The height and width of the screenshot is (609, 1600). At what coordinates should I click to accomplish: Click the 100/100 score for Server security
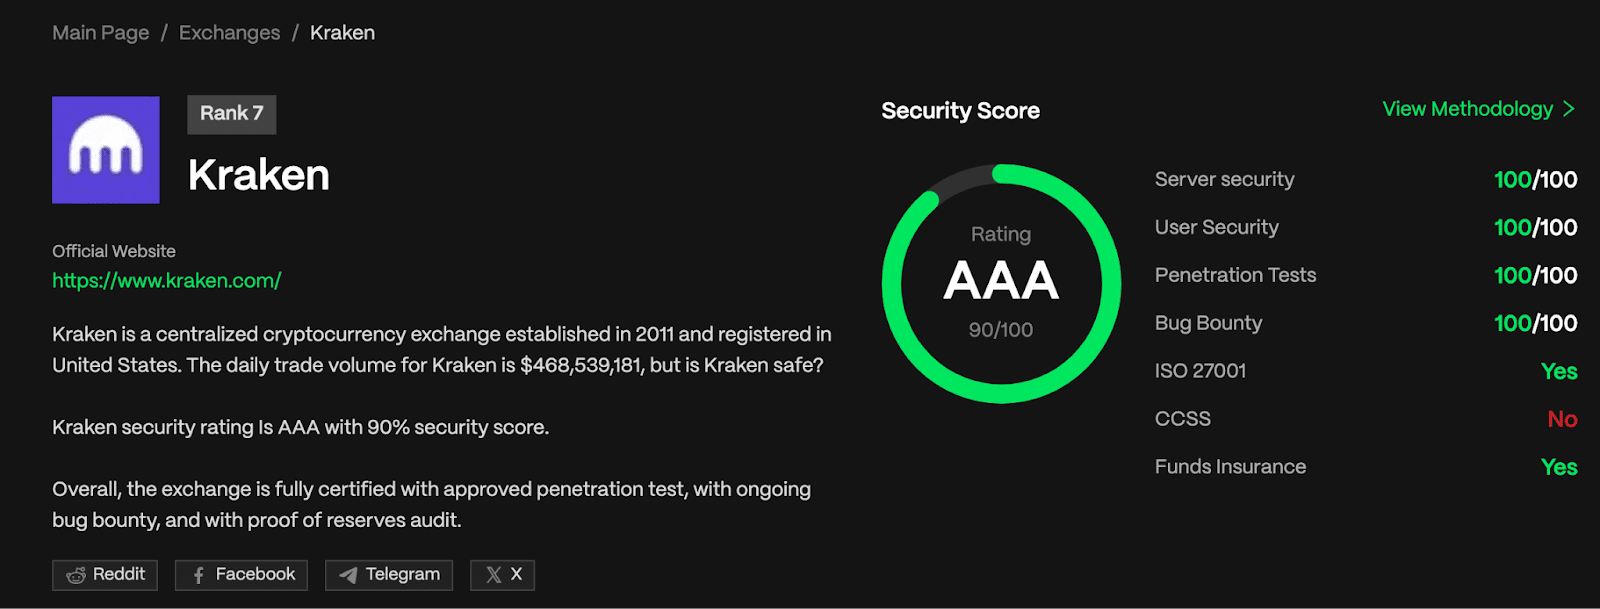(x=1535, y=180)
